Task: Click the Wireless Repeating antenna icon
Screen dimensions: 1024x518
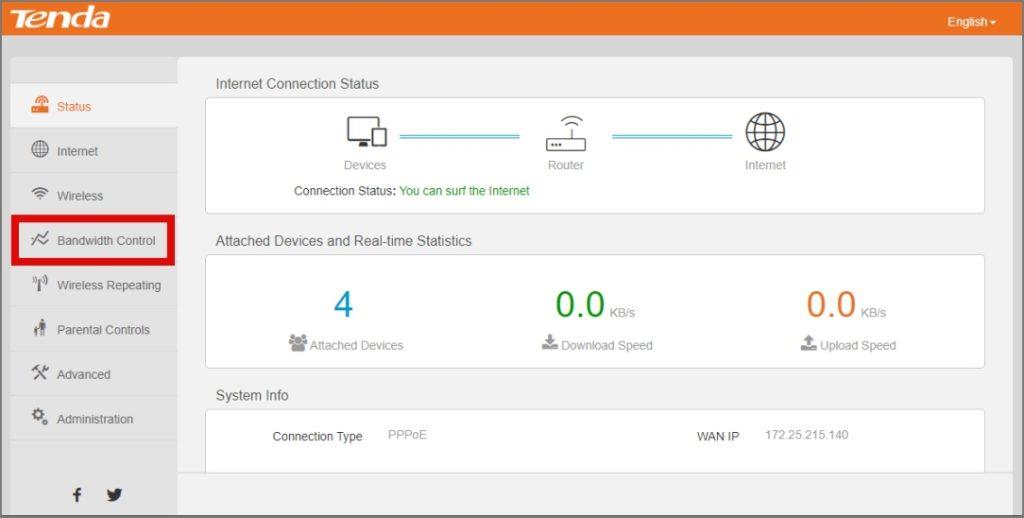Action: pos(40,283)
